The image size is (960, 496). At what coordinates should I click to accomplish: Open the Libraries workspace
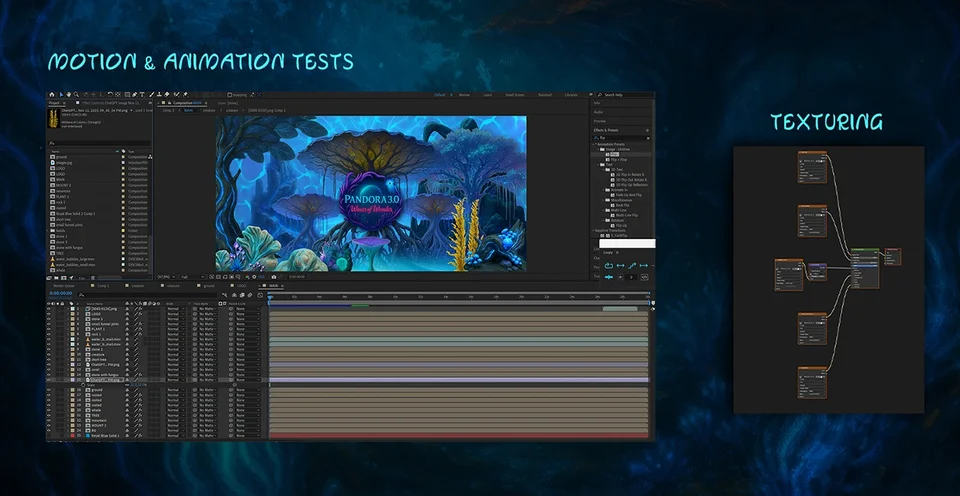[x=571, y=95]
